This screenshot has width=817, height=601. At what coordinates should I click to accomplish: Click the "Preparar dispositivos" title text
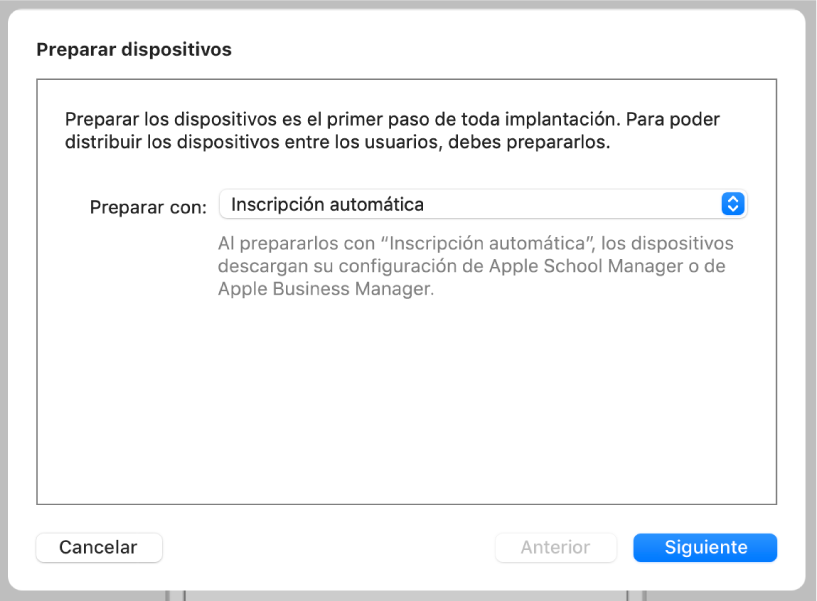[133, 48]
